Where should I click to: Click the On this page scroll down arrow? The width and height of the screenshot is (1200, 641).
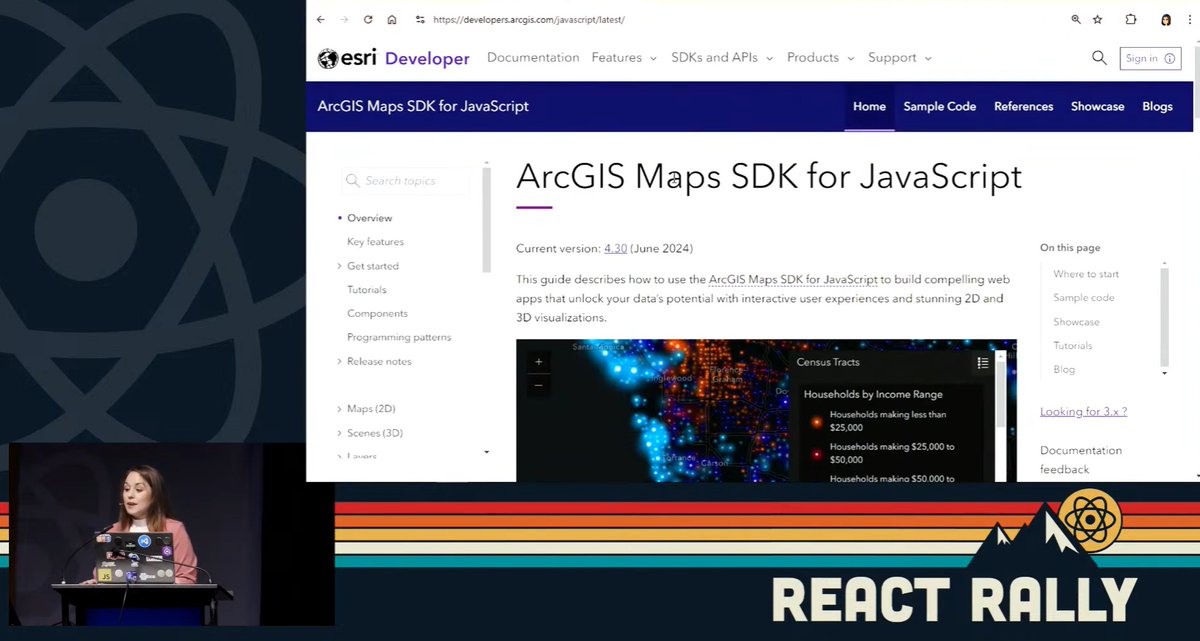coord(1164,373)
